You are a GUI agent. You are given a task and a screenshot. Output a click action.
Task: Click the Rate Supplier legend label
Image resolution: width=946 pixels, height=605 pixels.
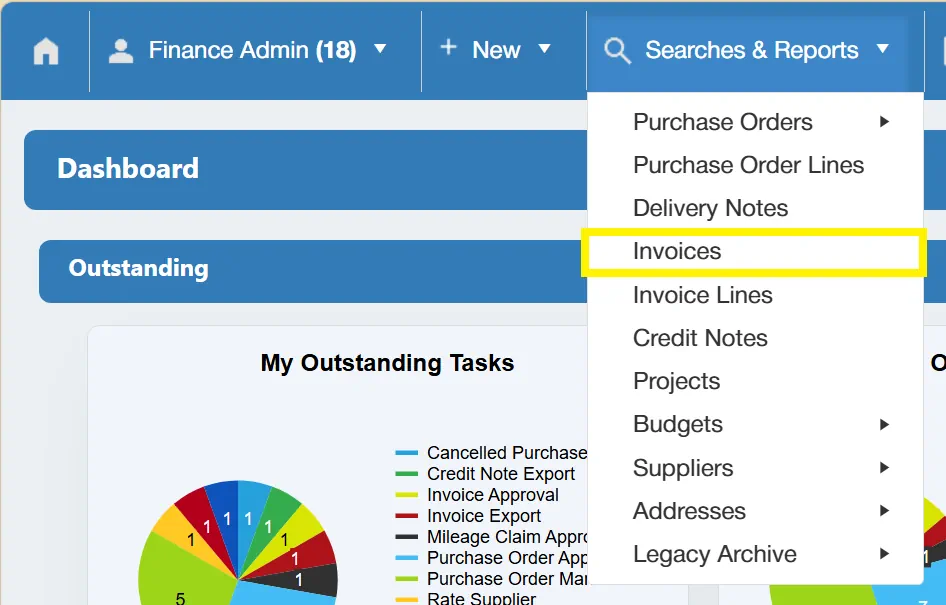pyautogui.click(x=481, y=598)
